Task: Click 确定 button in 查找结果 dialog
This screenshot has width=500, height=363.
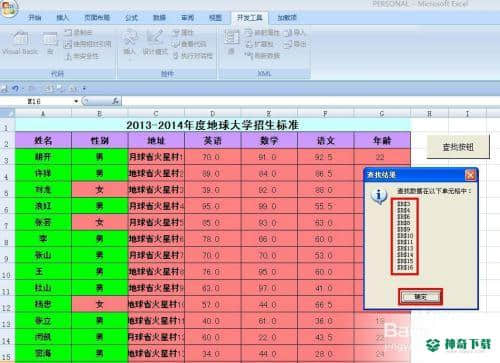Action: coord(420,297)
